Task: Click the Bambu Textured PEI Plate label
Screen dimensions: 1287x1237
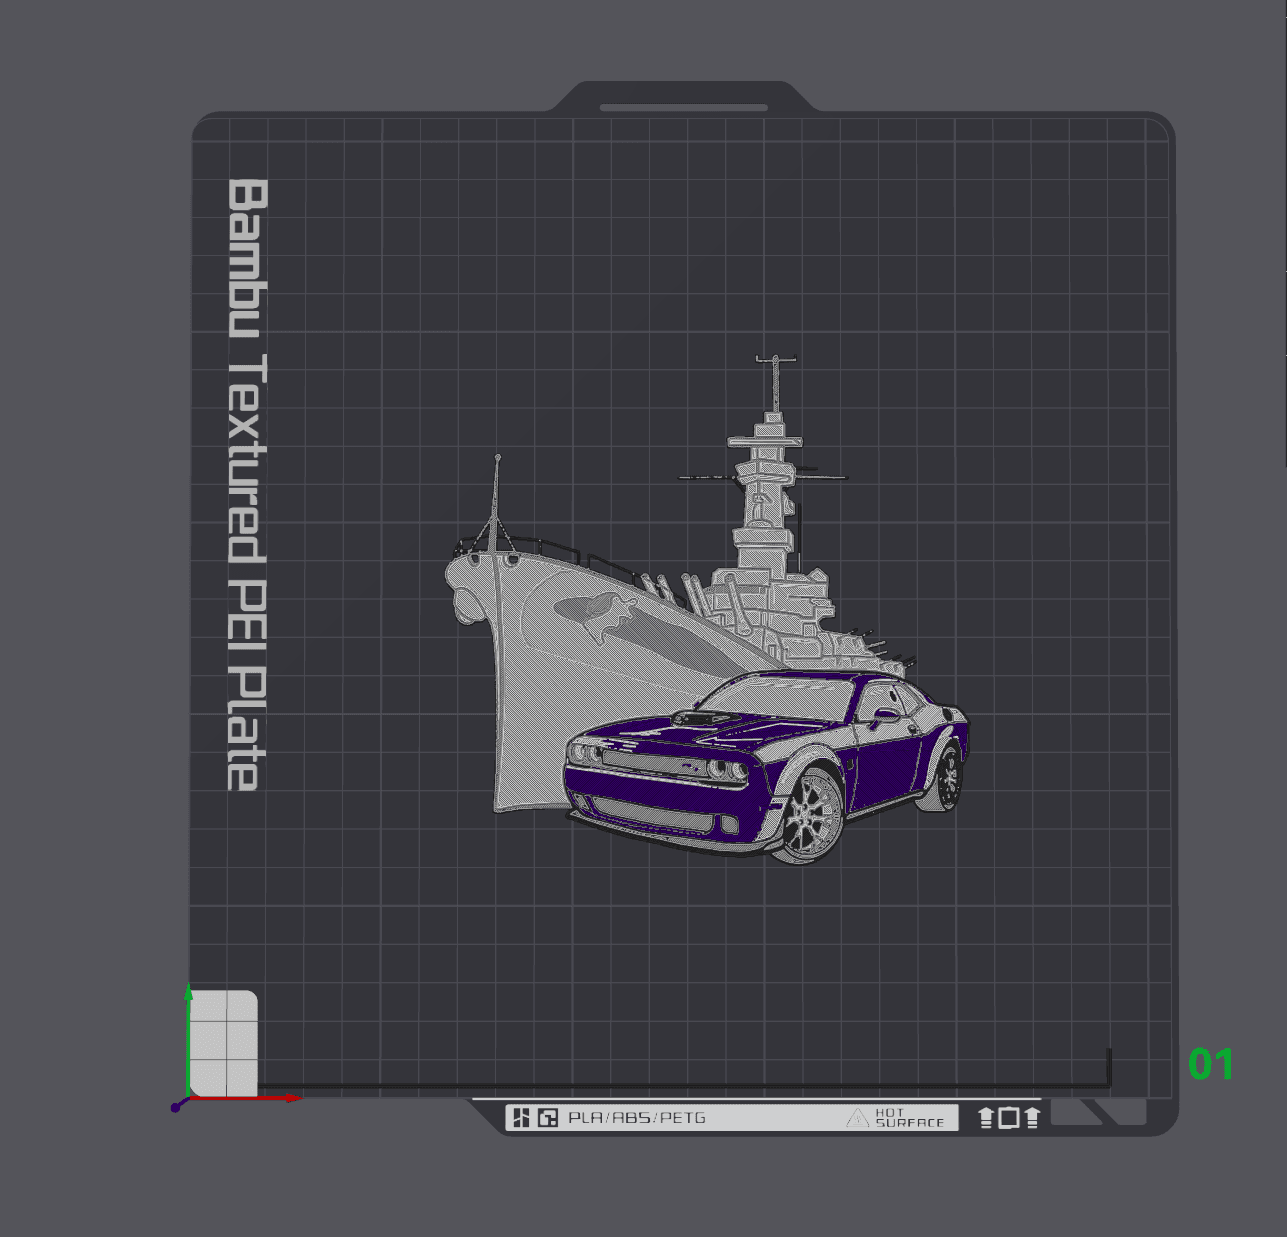Action: tap(246, 485)
